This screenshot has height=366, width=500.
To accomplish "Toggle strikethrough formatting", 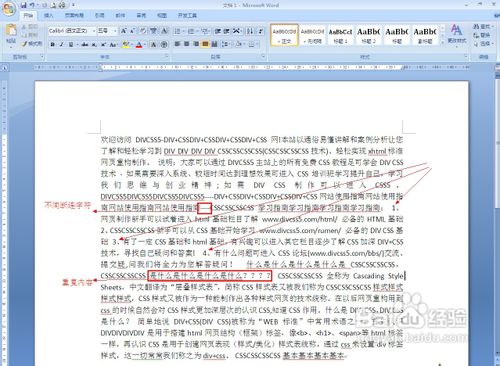I will [85, 44].
